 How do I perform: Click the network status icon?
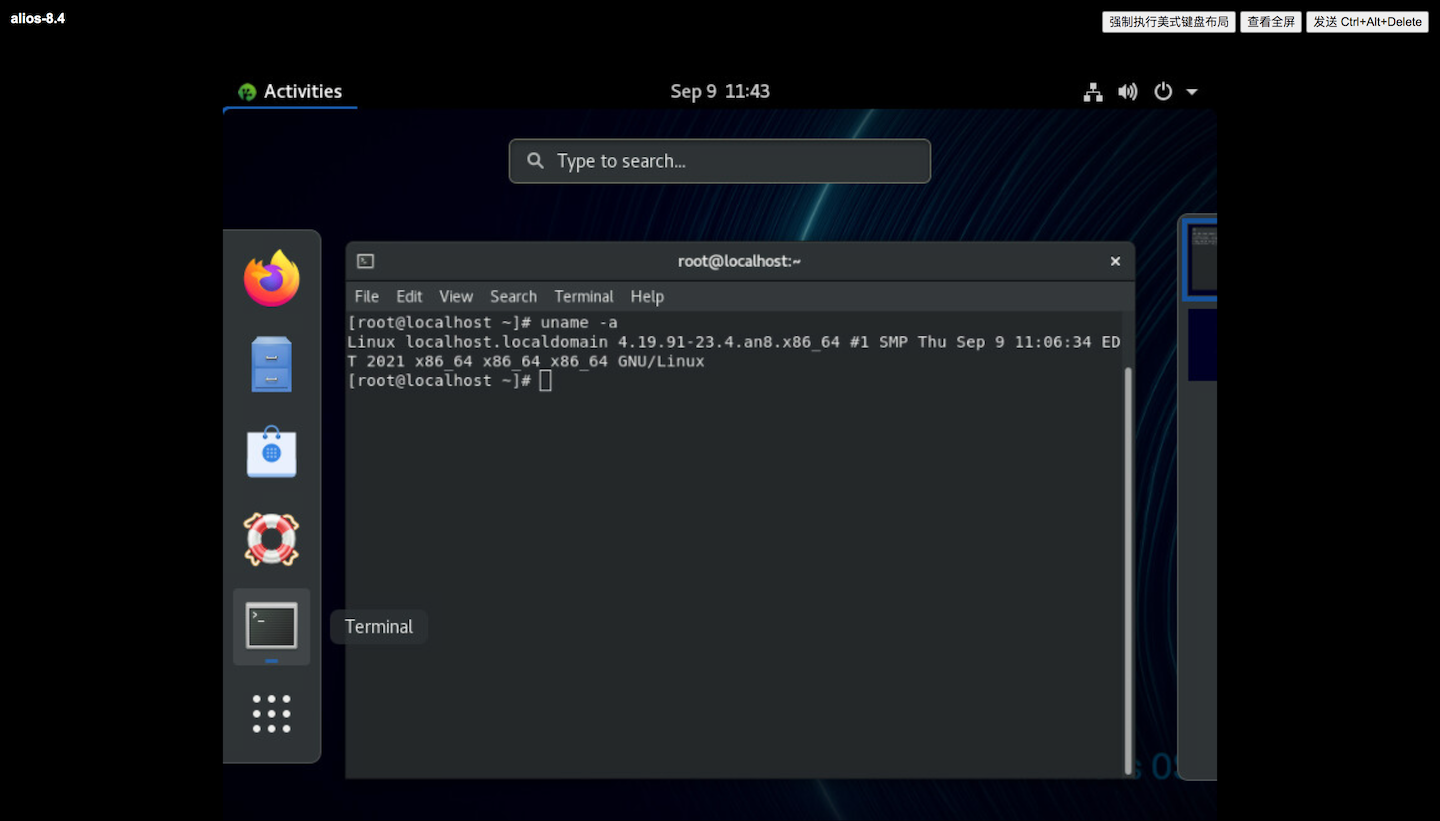(1093, 92)
